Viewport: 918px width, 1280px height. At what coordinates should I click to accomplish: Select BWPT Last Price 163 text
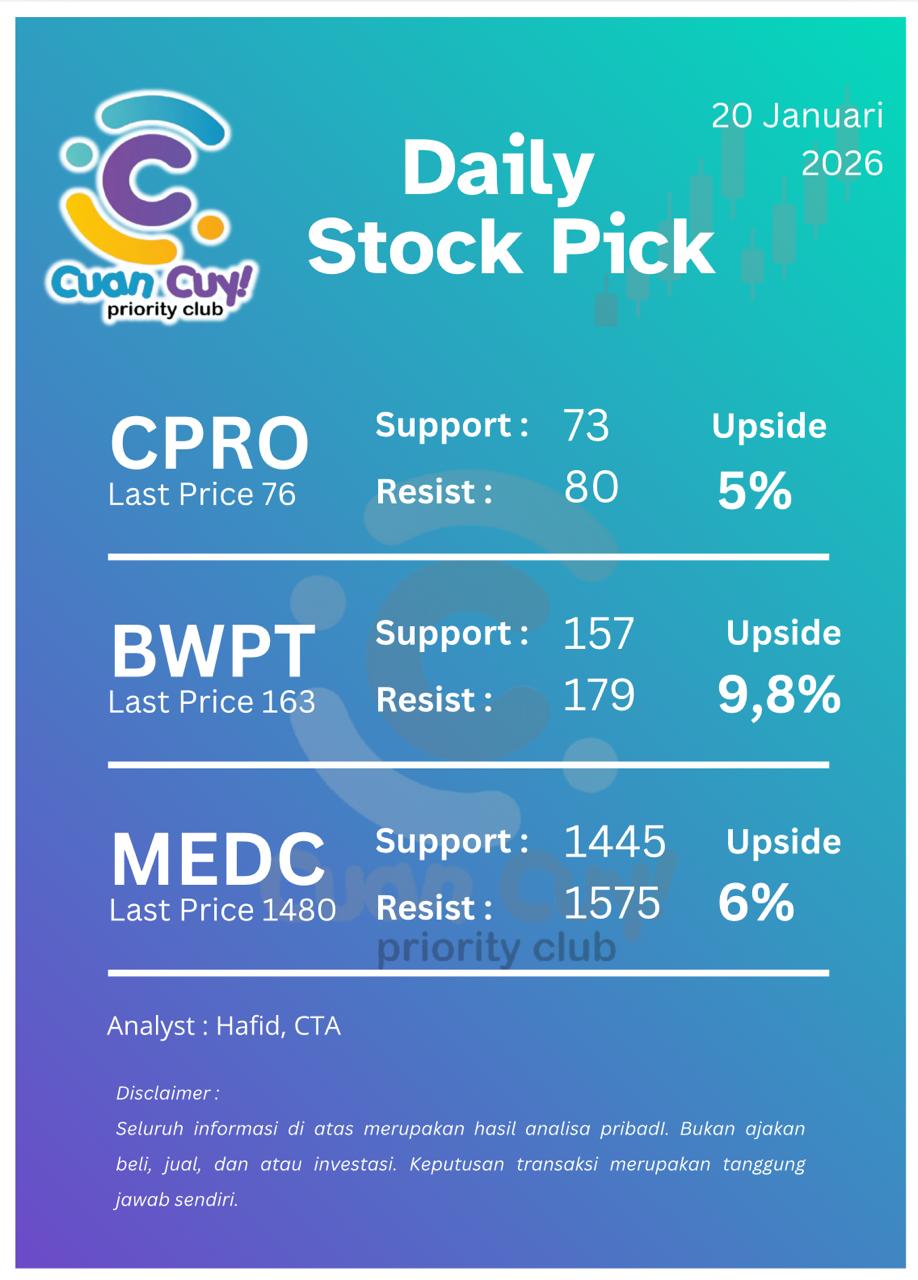pos(212,702)
